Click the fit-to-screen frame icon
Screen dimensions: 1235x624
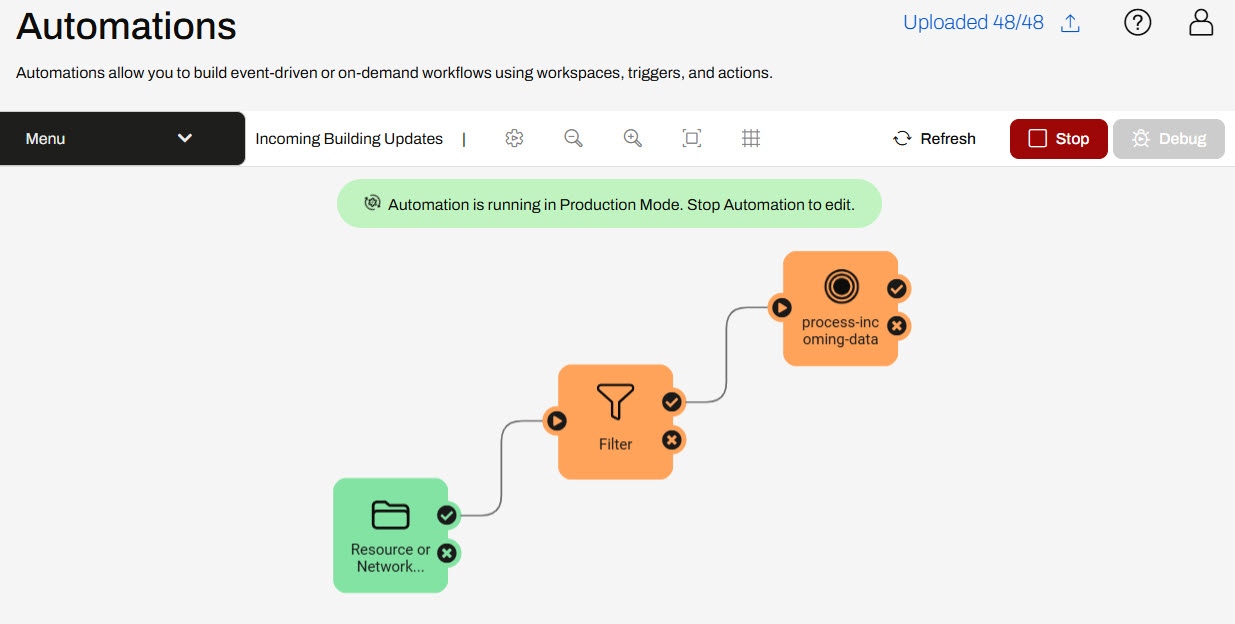691,139
